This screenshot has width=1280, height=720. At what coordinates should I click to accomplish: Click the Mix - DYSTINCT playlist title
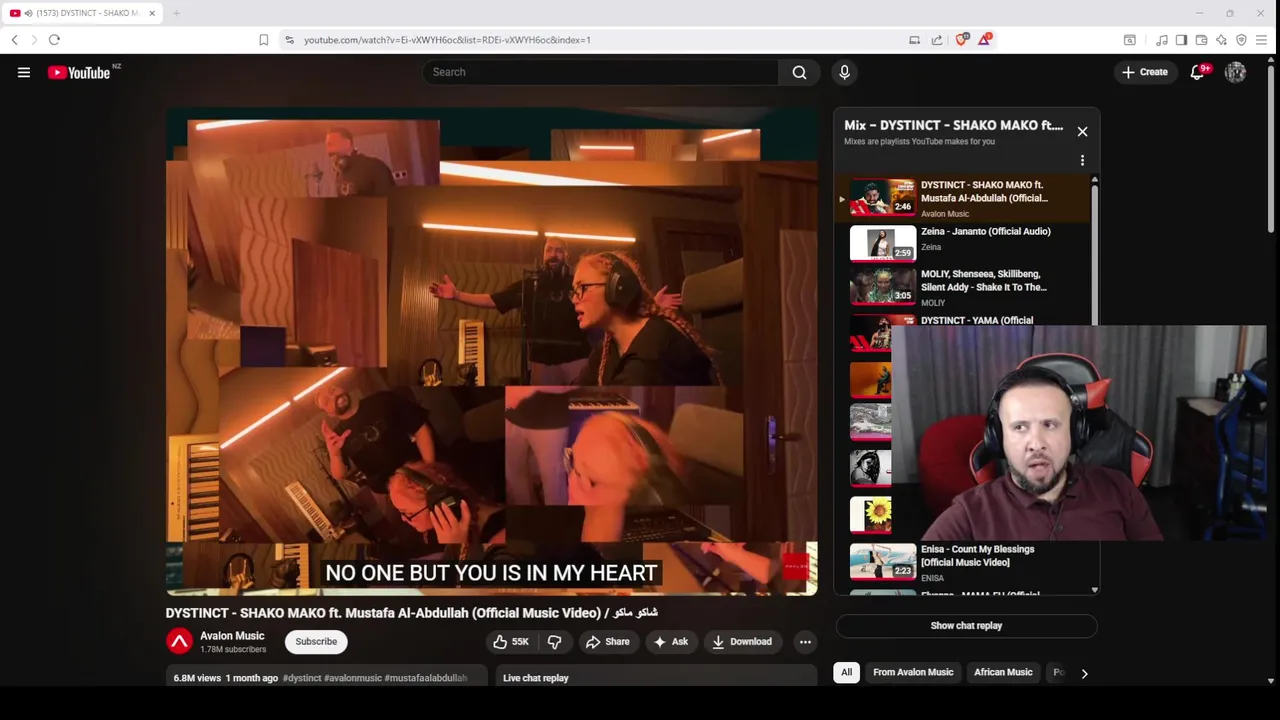pyautogui.click(x=953, y=125)
